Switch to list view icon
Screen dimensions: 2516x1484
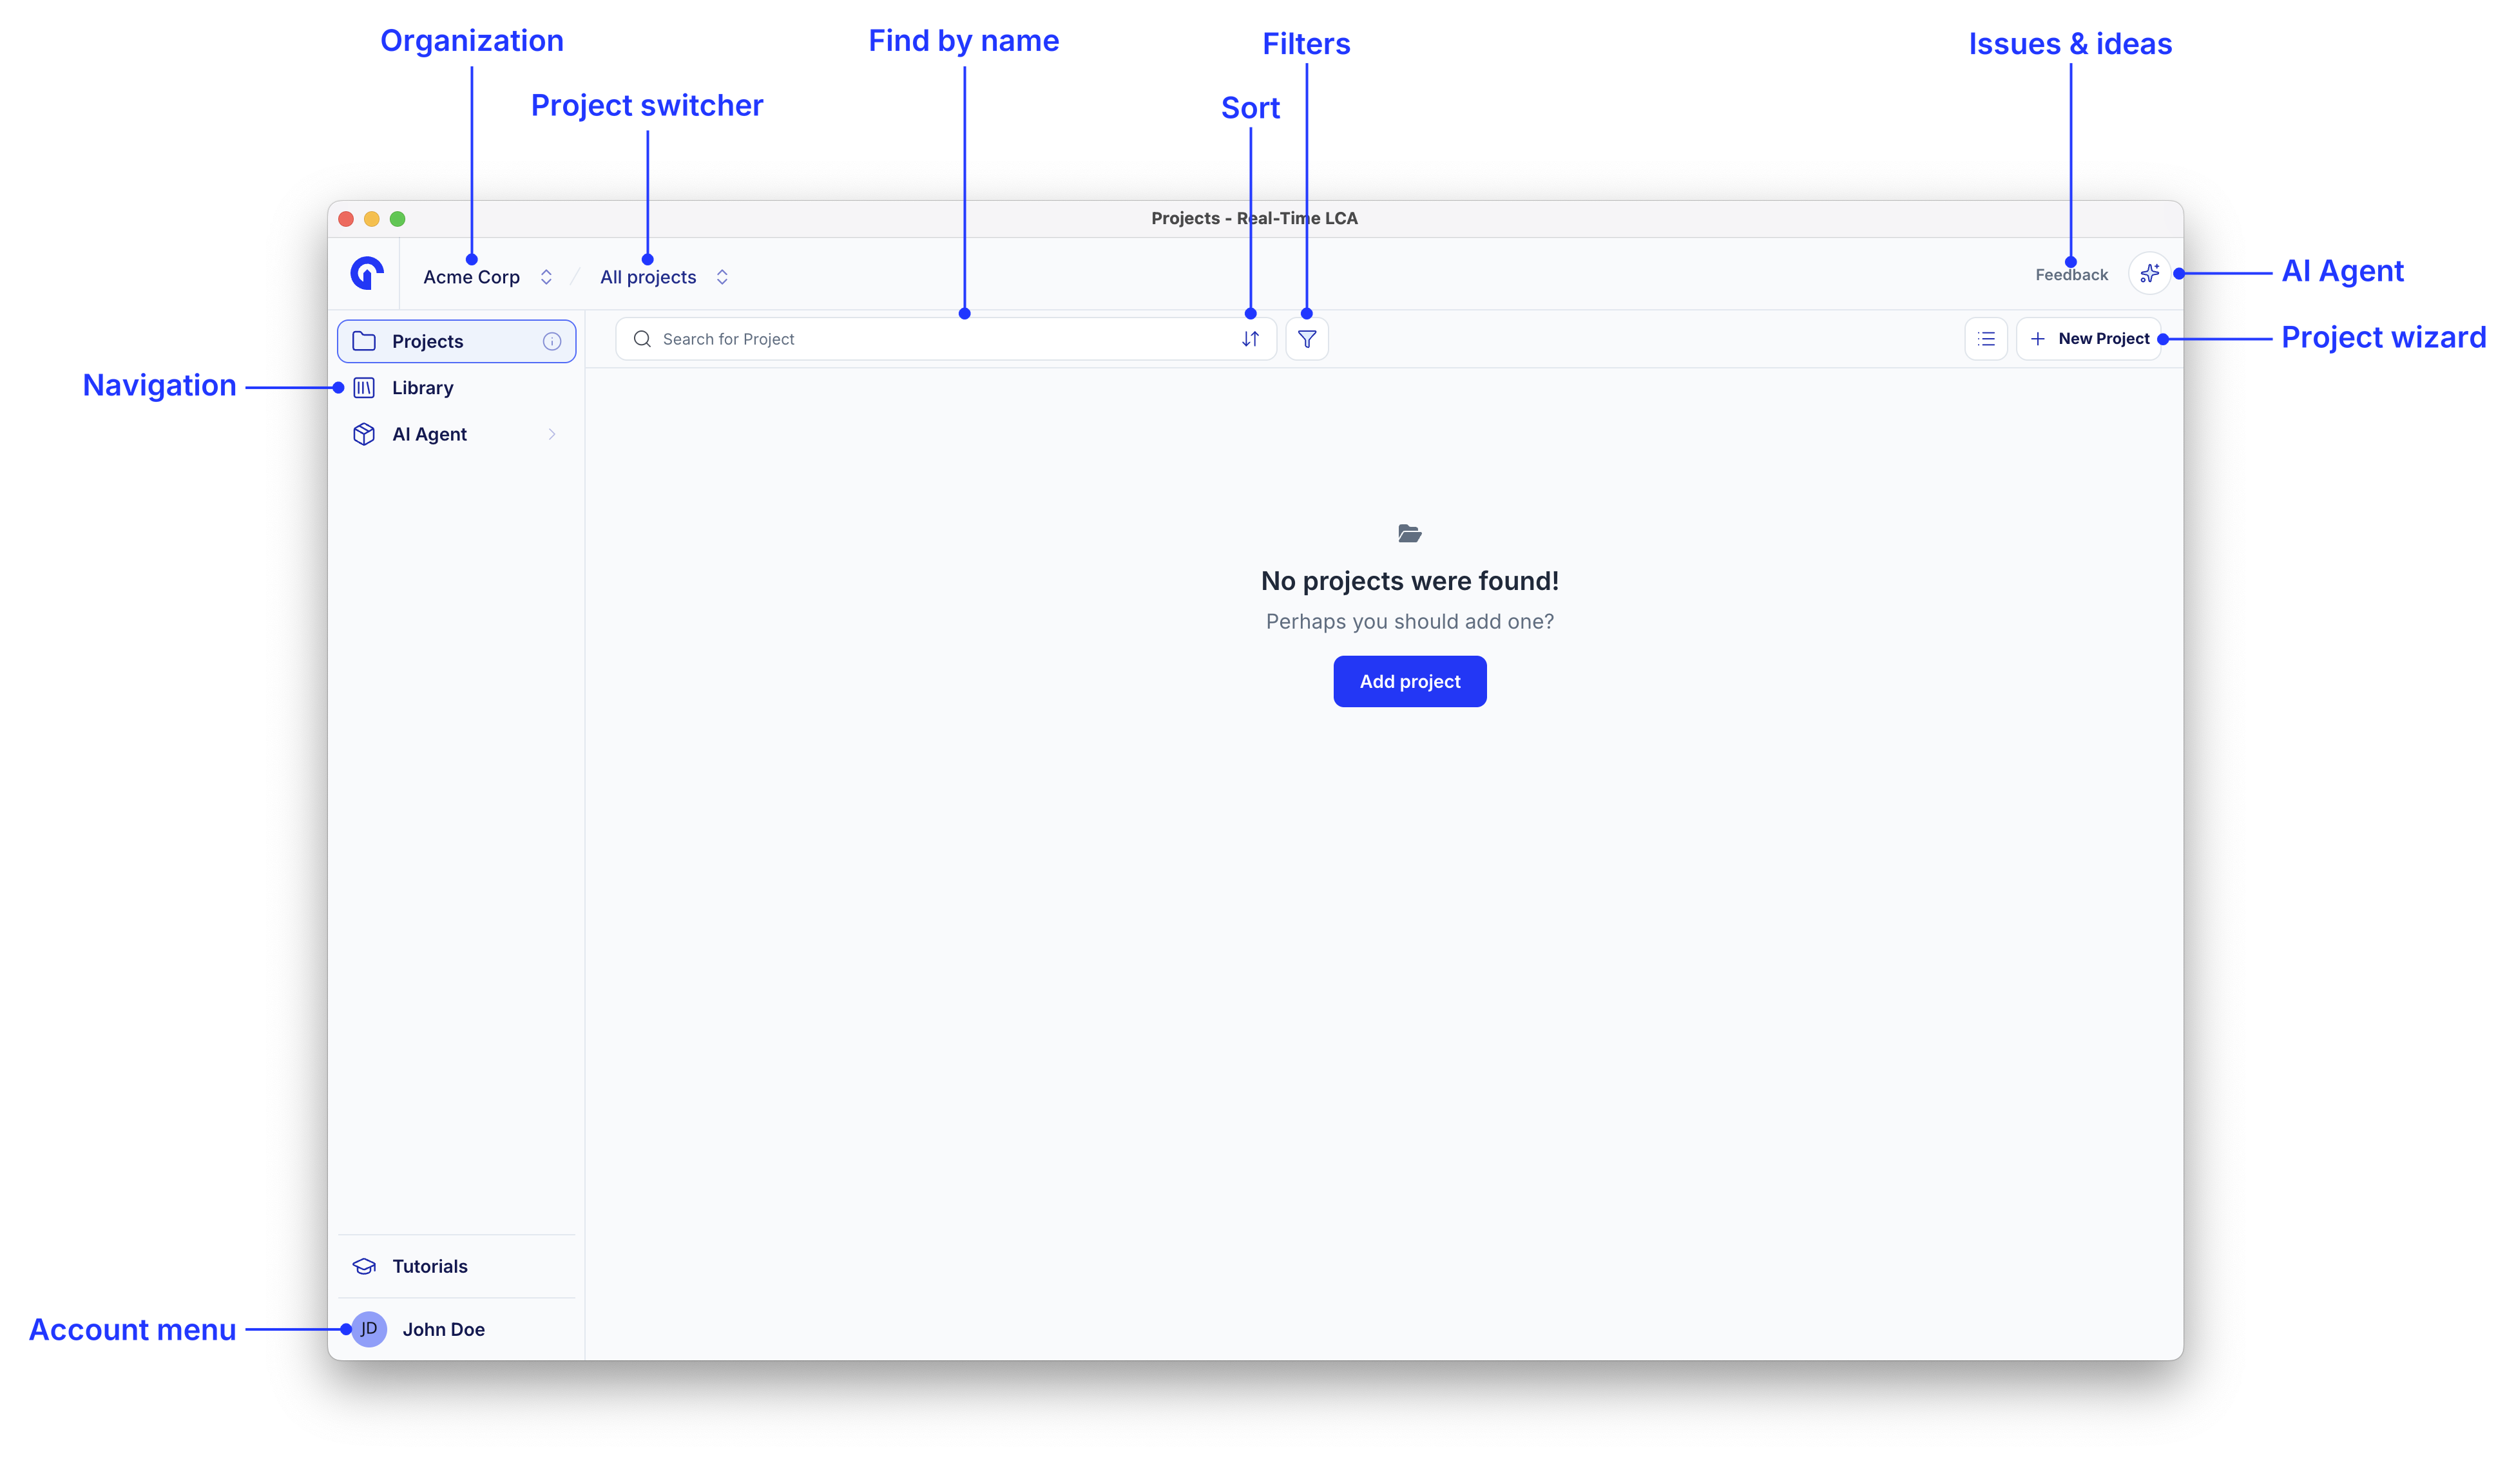[x=1986, y=339]
